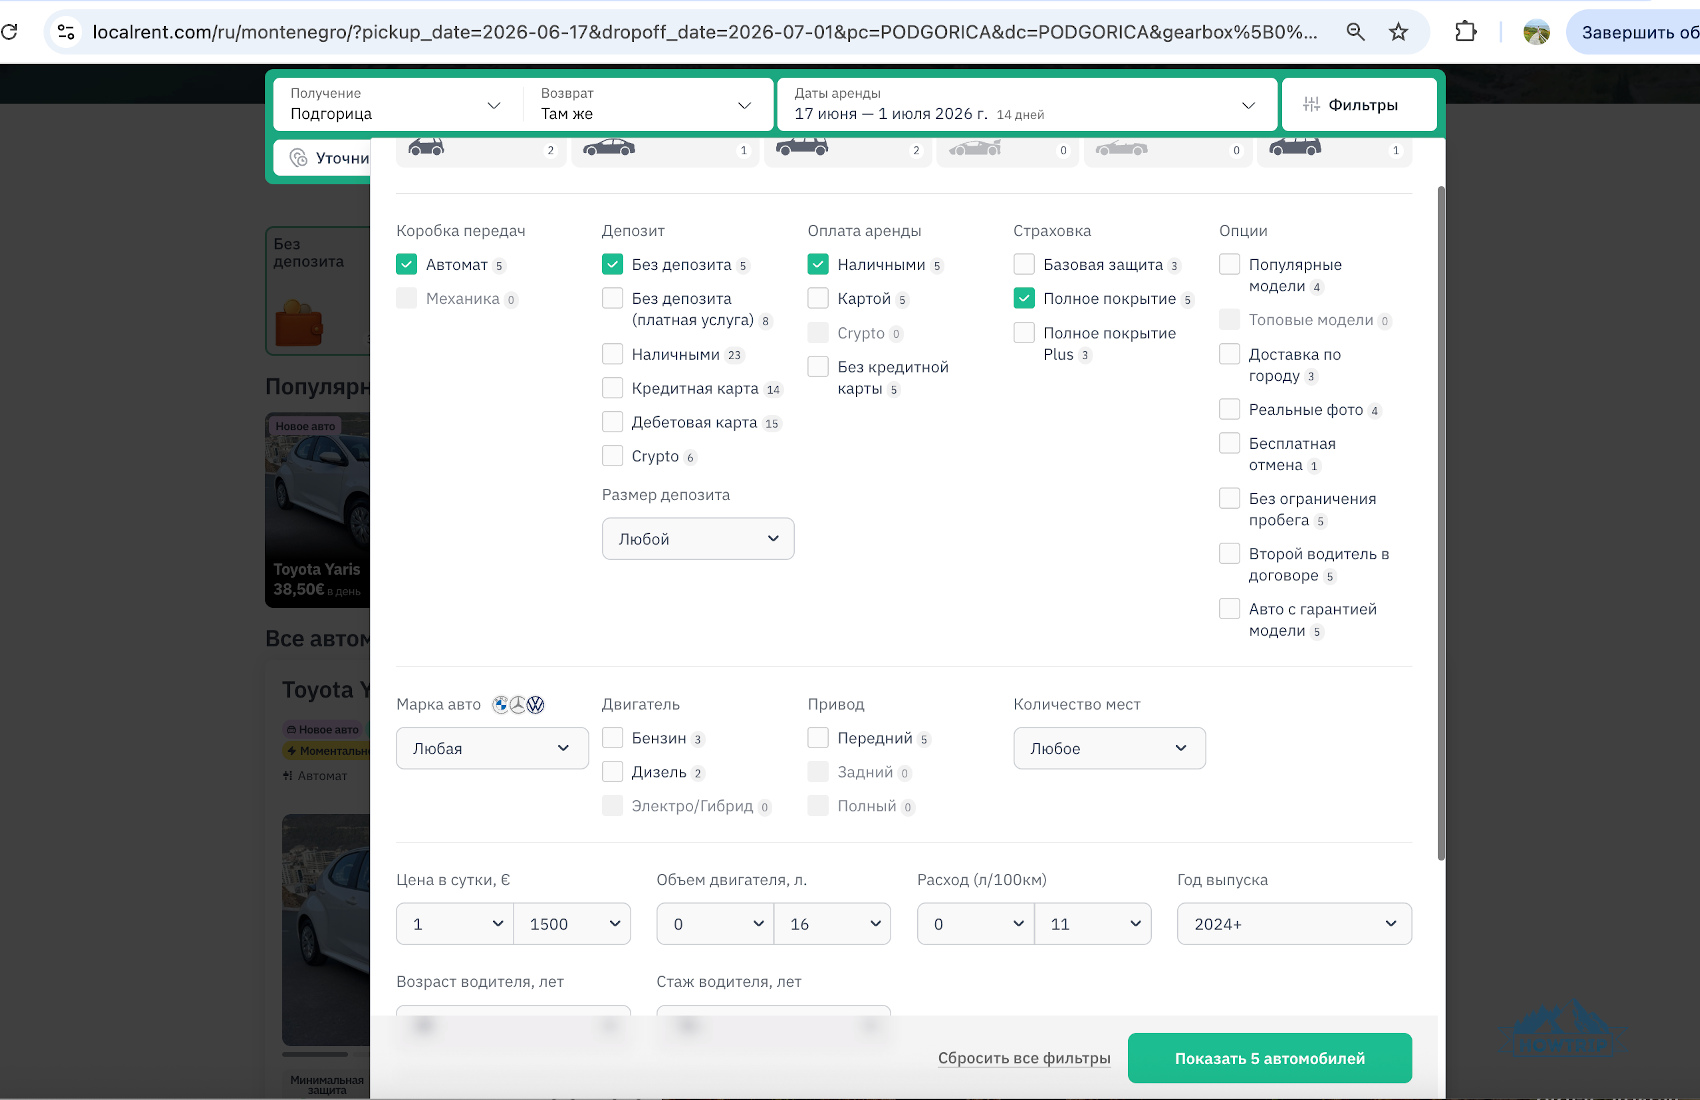Check the Без кредитной карты checkbox

[818, 367]
